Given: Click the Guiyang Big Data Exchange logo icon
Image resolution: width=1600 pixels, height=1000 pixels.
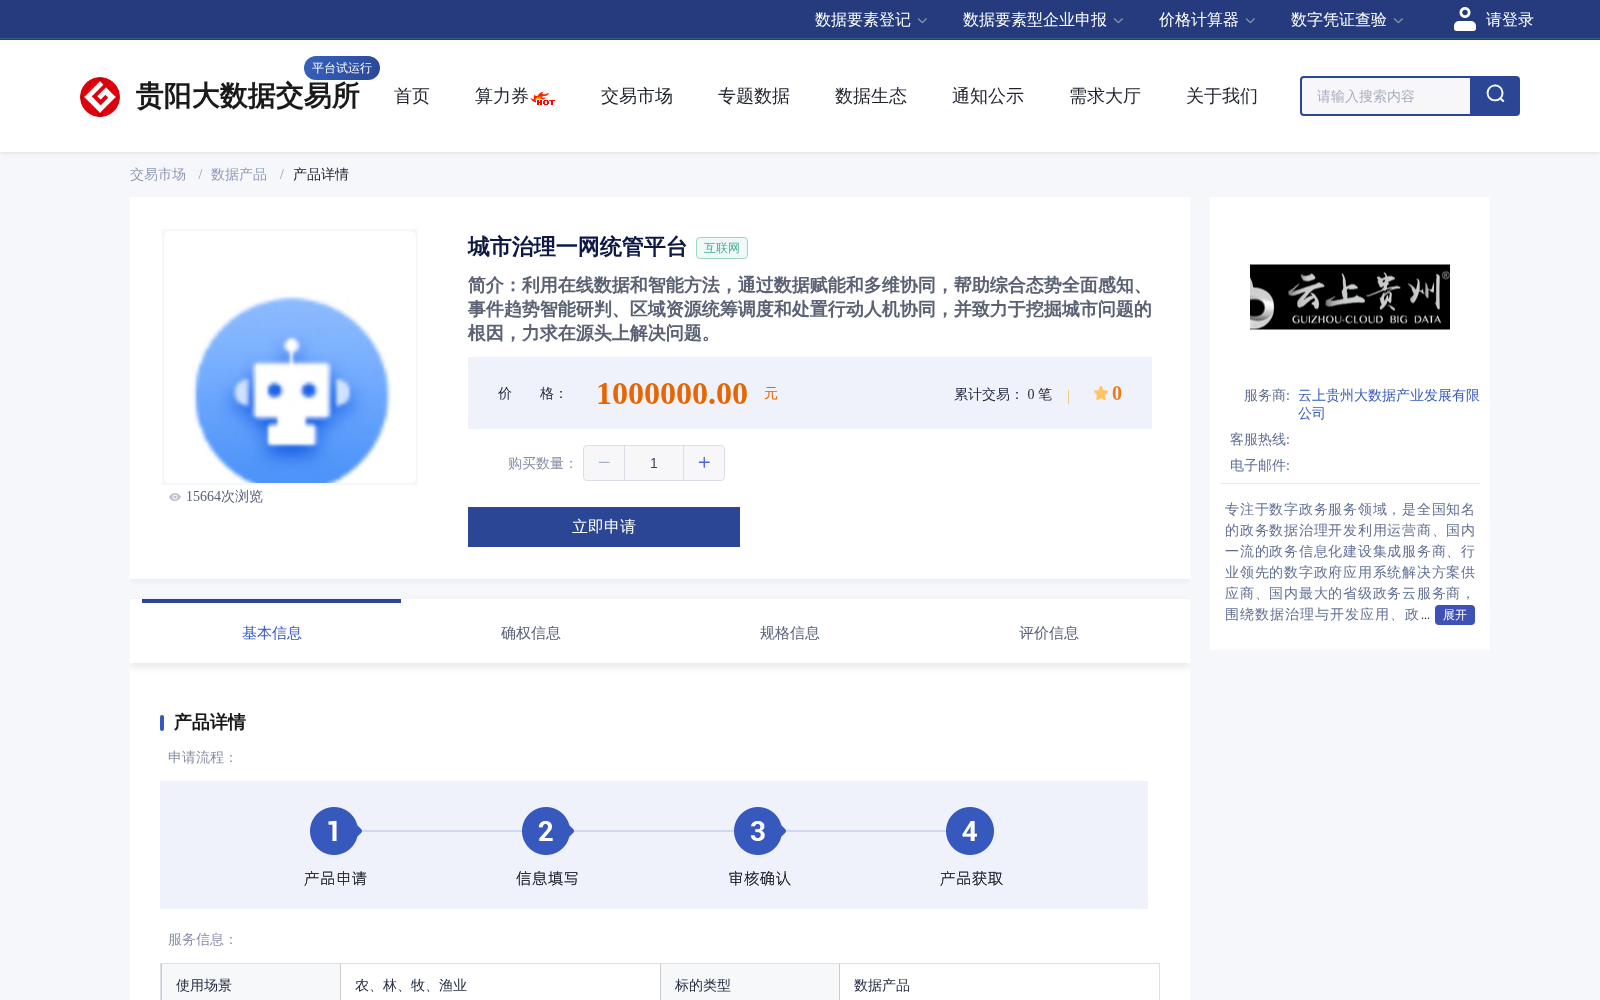Looking at the screenshot, I should coord(100,97).
